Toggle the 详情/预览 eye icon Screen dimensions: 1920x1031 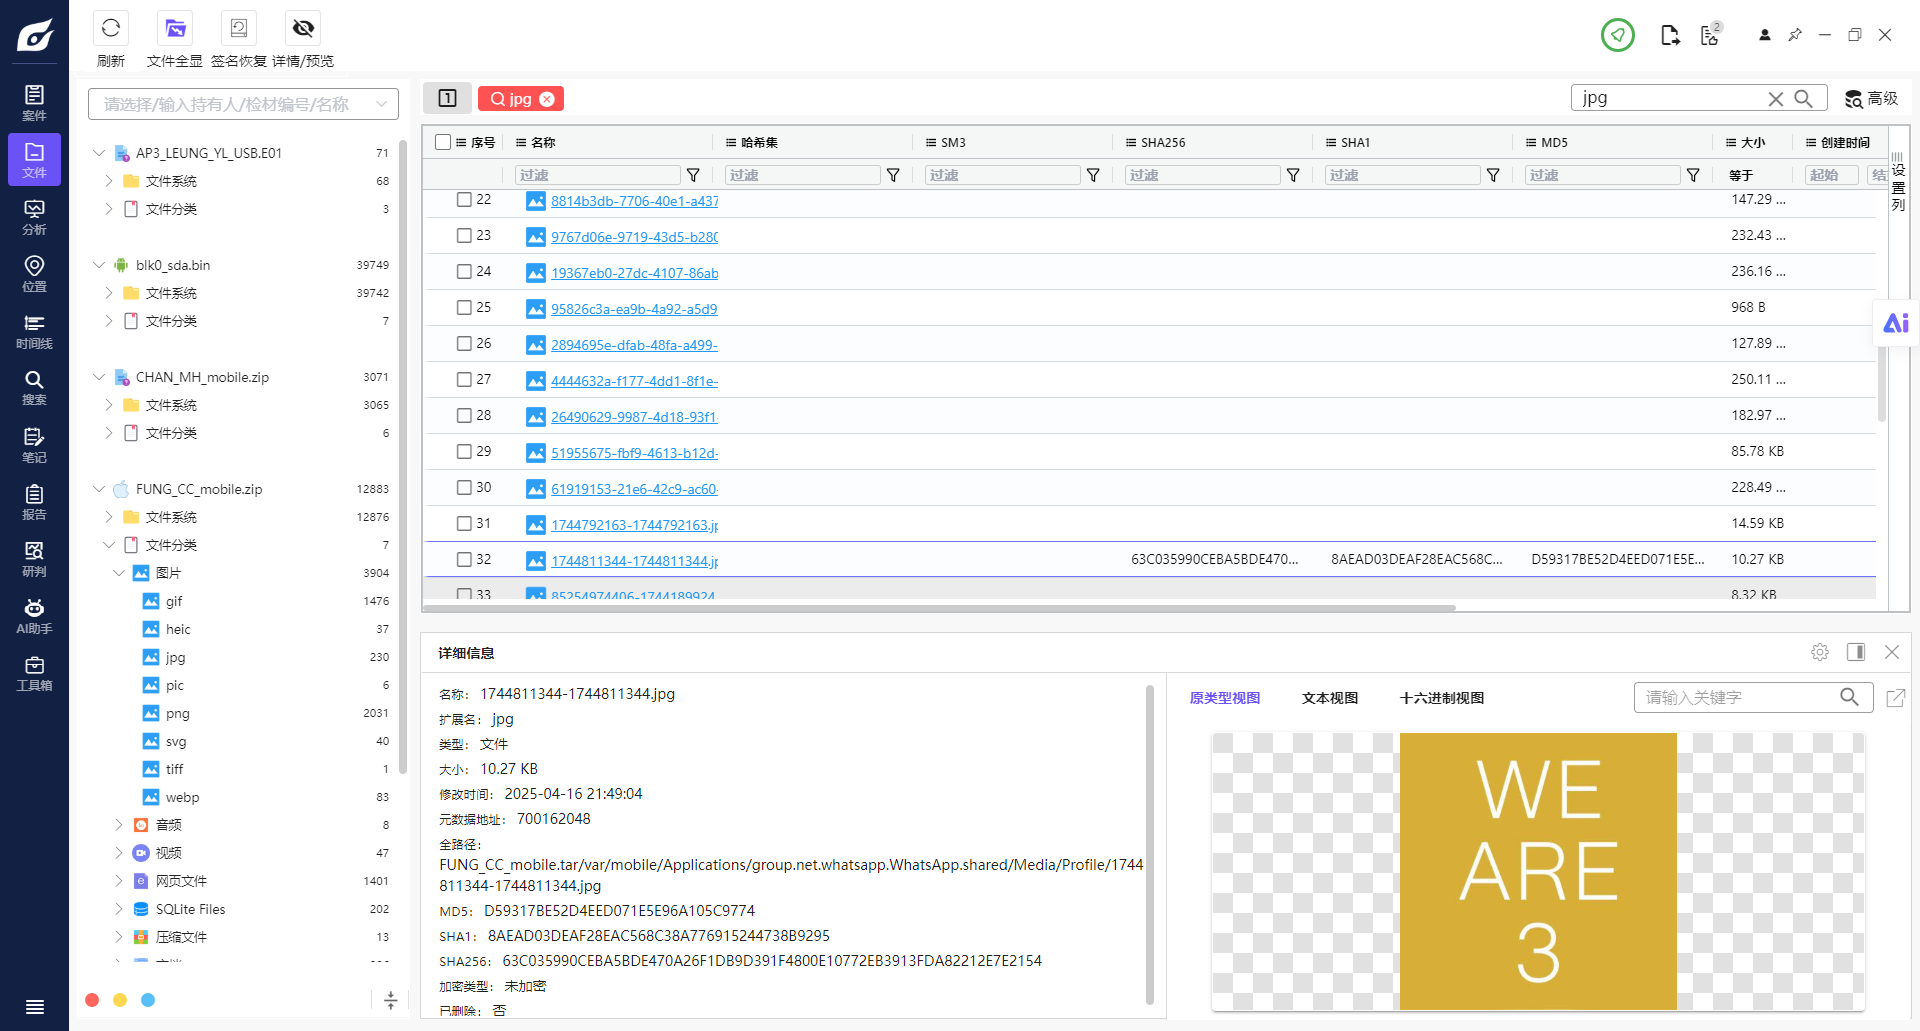click(303, 28)
